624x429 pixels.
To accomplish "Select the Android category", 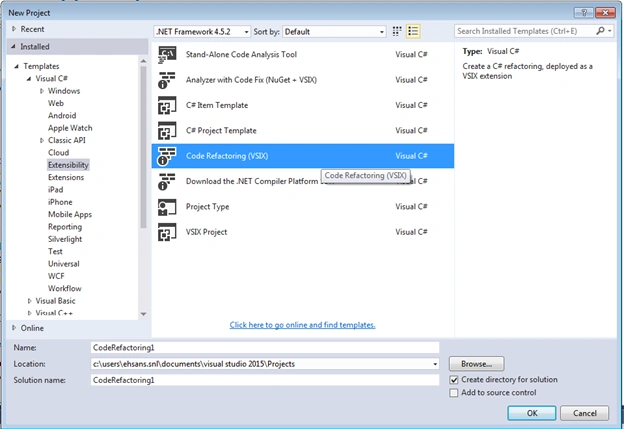I will (x=62, y=115).
